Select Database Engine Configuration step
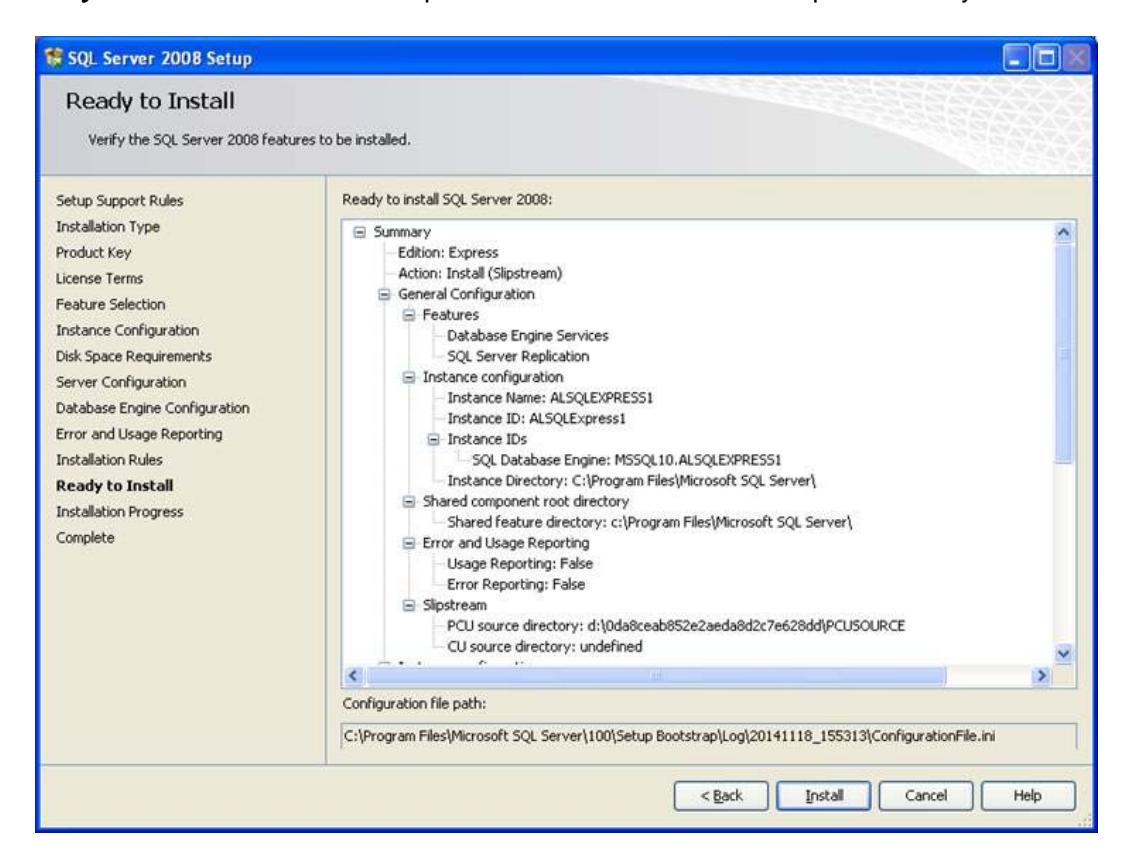1124x860 pixels. tap(153, 408)
